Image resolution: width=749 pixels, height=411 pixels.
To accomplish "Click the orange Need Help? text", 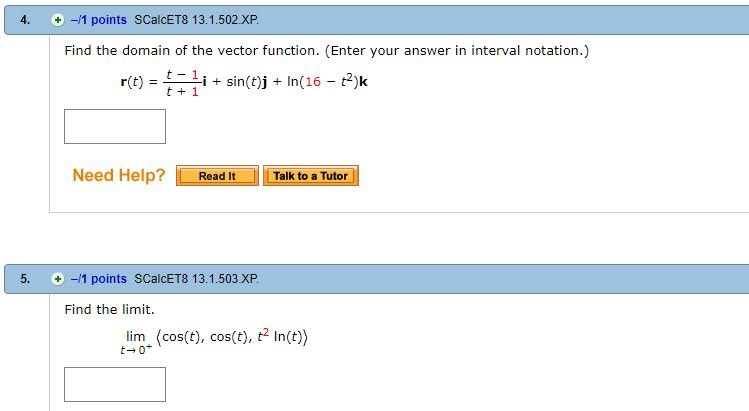I will 118,176.
